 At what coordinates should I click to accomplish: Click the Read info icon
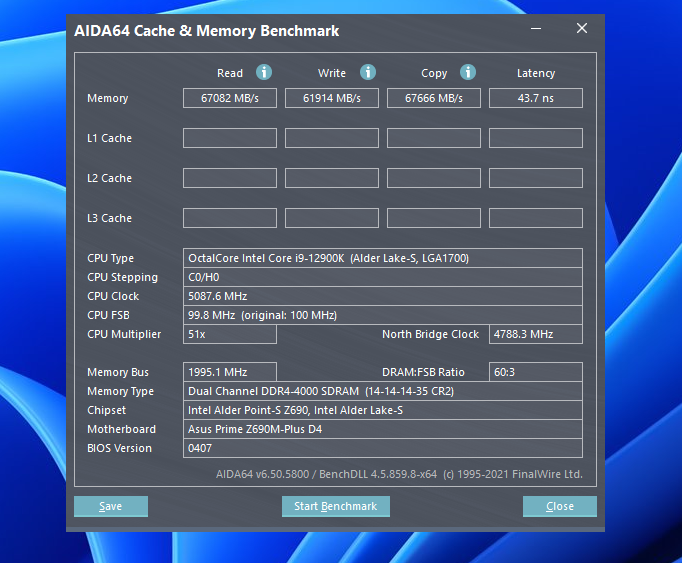(264, 72)
